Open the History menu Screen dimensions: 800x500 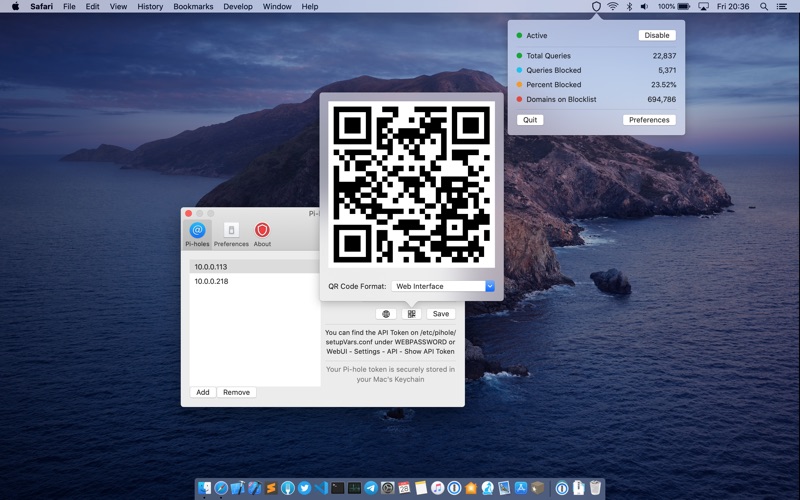(150, 7)
